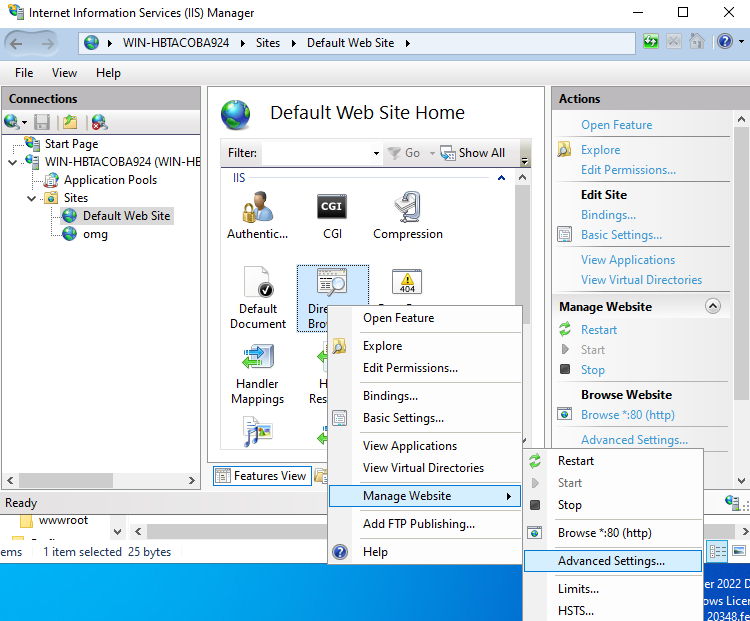Click the Refresh page toolbar icon
Screen dimensions: 750x621
pos(651,42)
